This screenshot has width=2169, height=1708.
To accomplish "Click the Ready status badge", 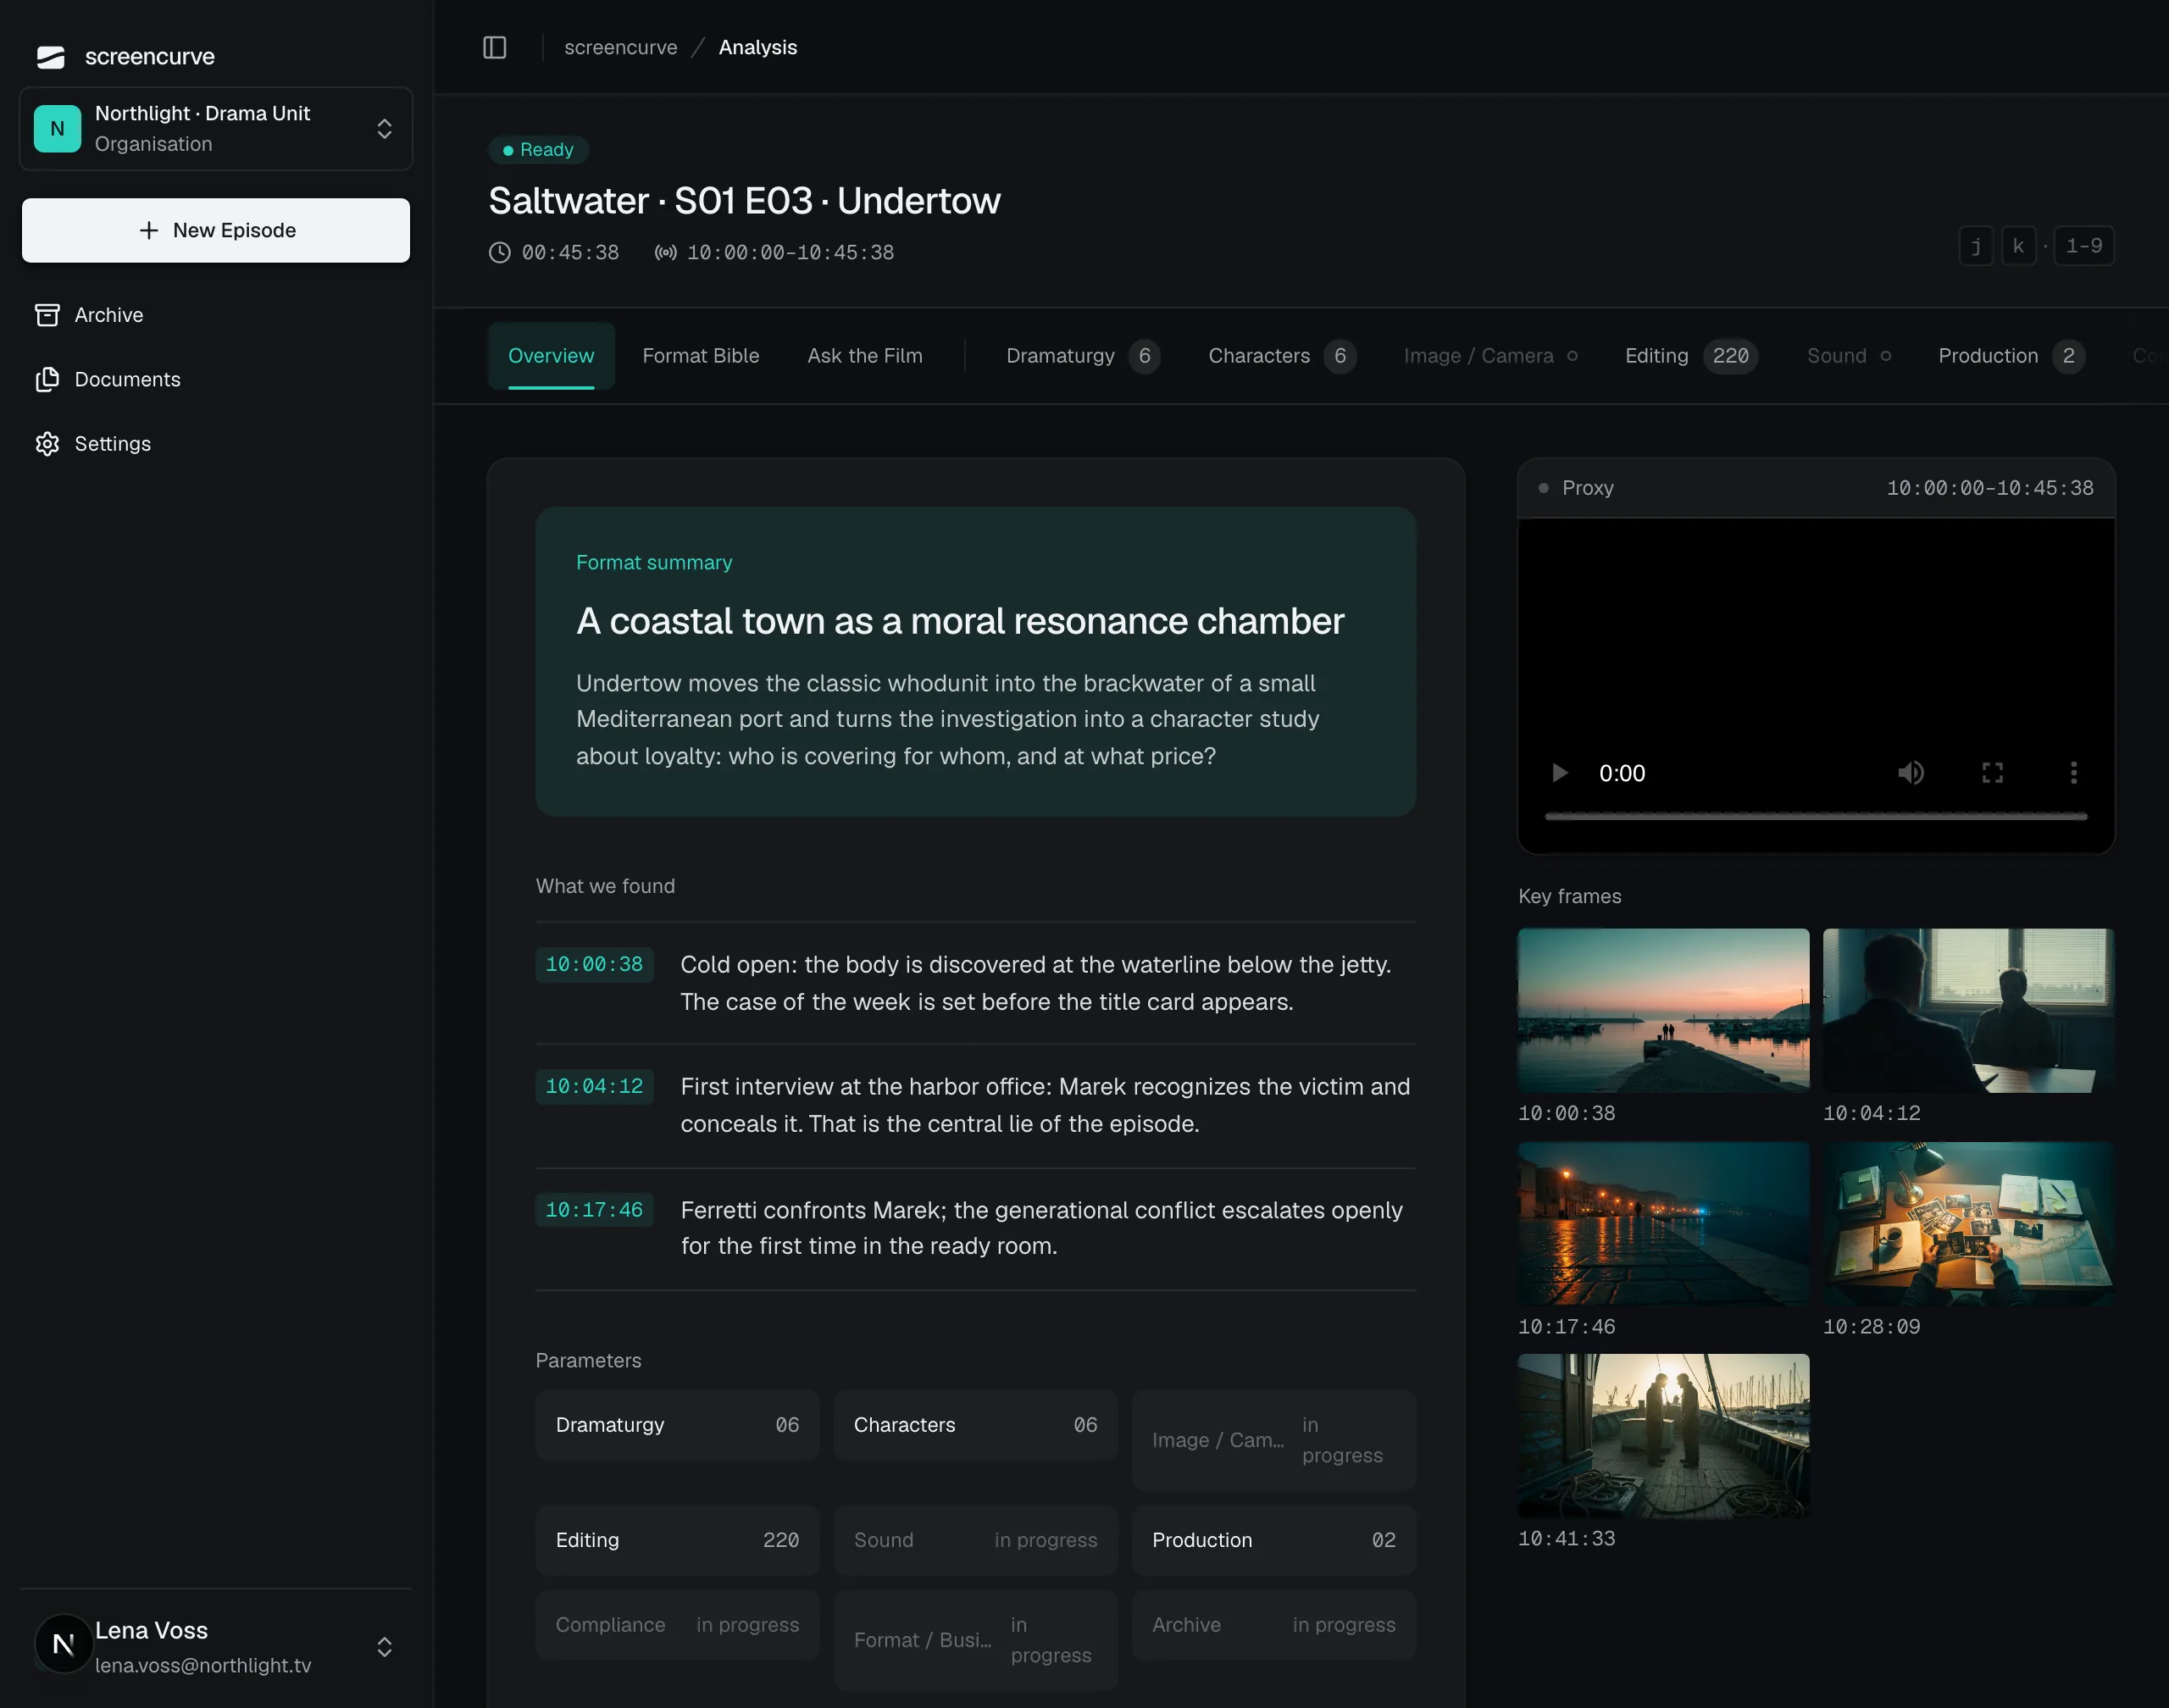I will (538, 150).
